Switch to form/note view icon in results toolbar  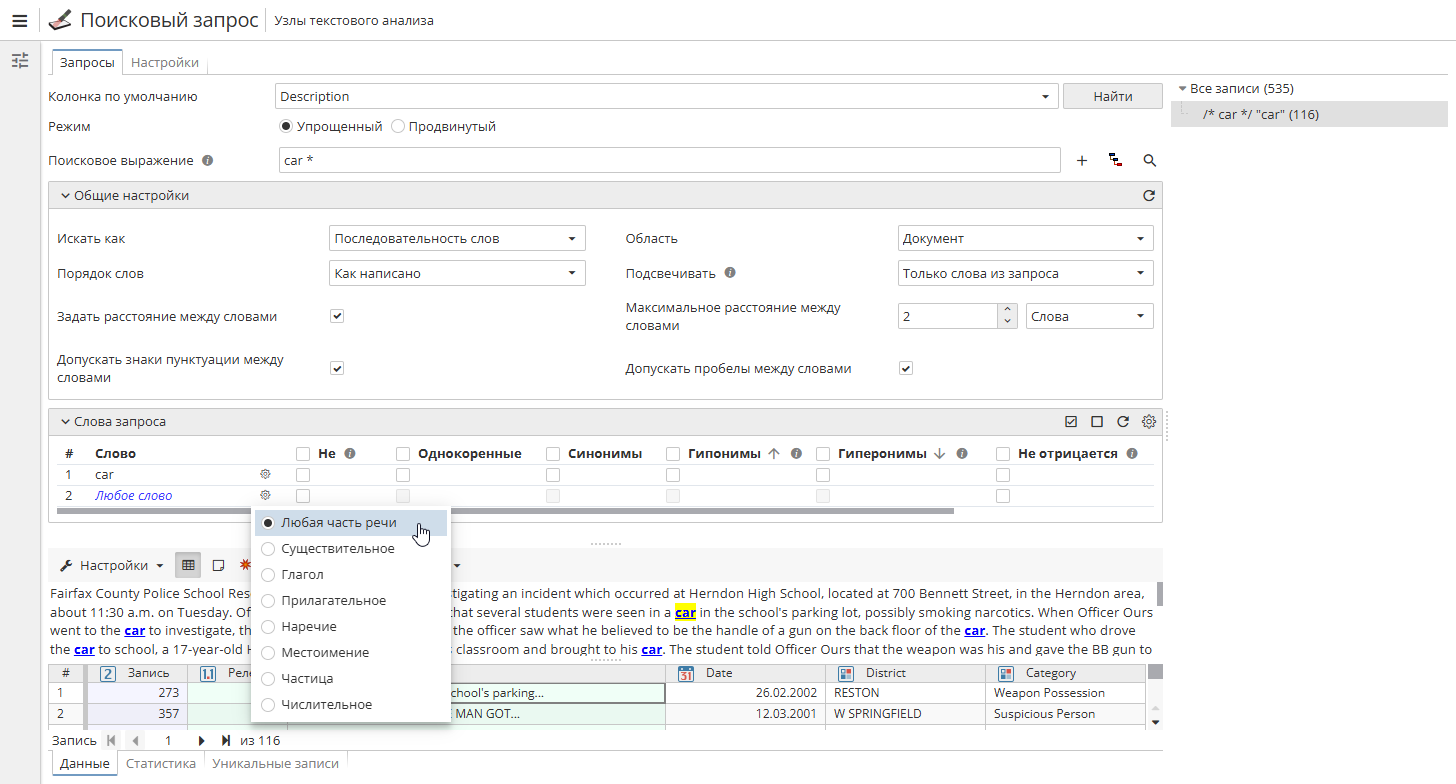[x=218, y=565]
